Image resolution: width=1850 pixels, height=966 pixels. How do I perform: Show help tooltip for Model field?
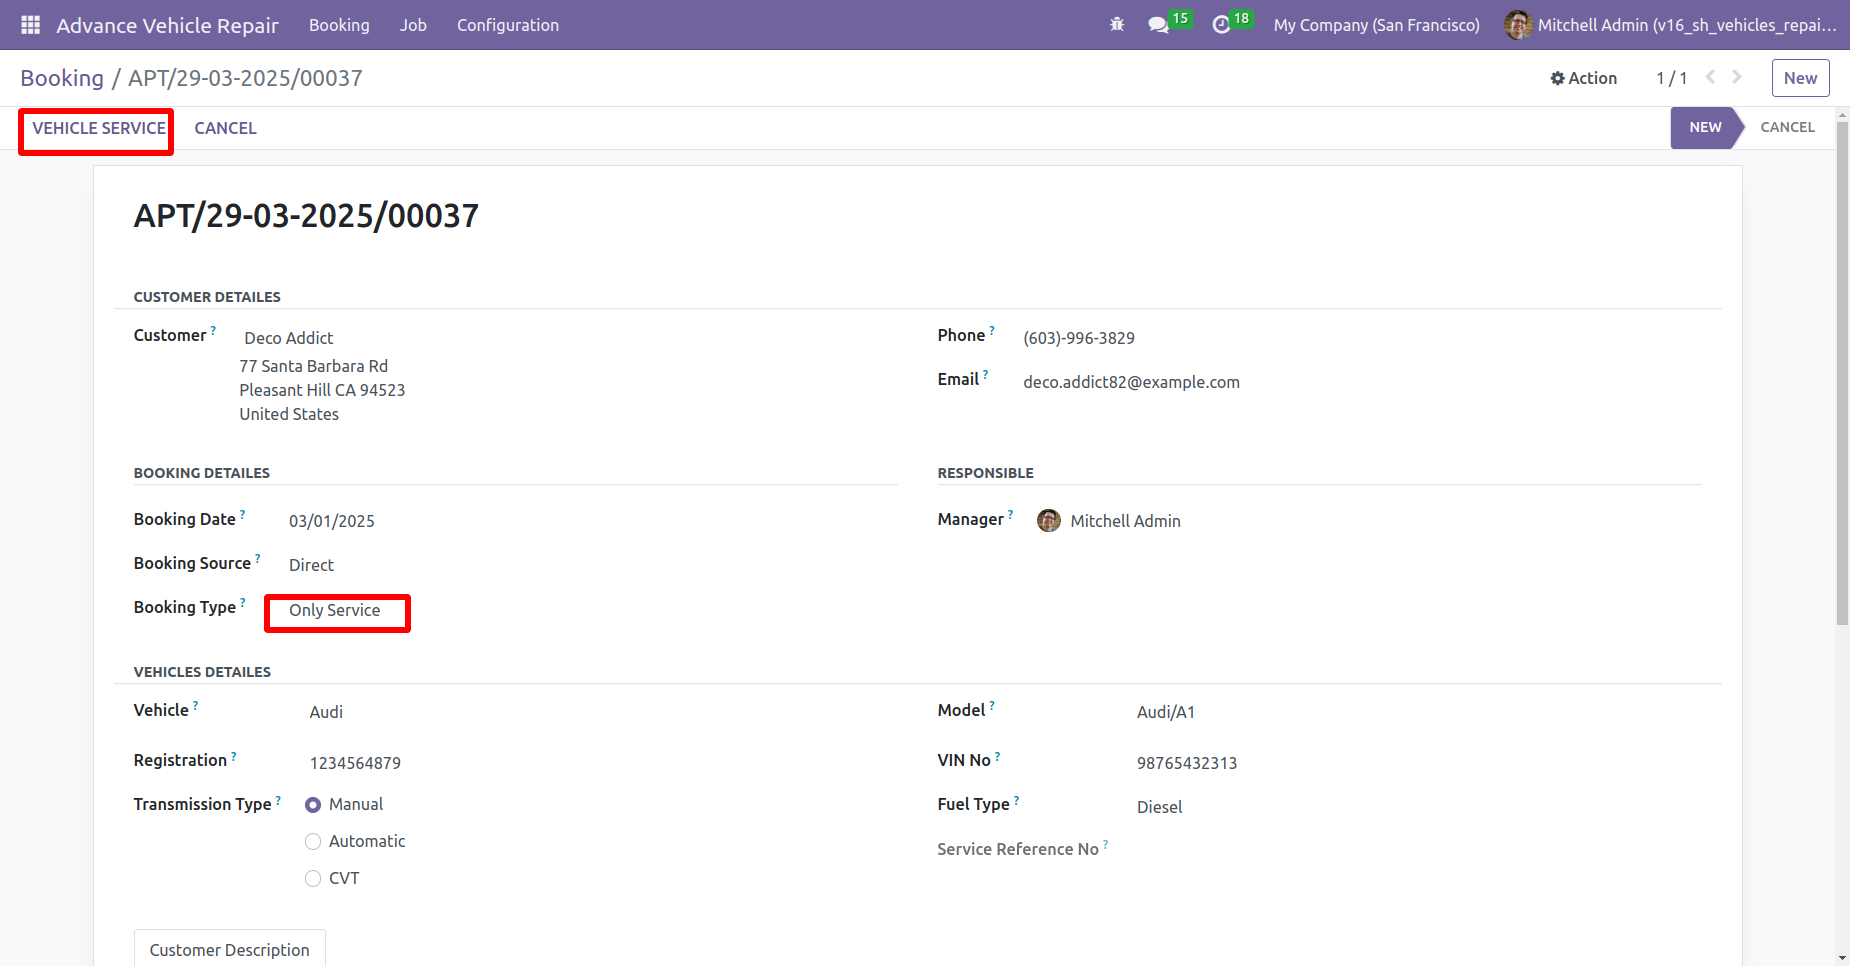(x=992, y=705)
